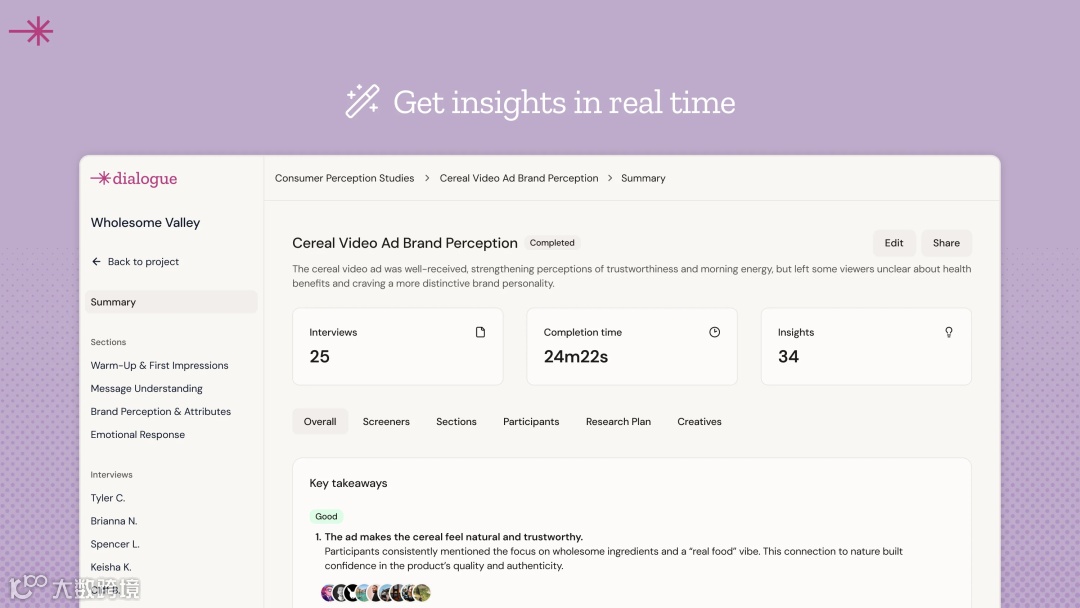Click the Share button
The width and height of the screenshot is (1080, 608).
click(946, 243)
